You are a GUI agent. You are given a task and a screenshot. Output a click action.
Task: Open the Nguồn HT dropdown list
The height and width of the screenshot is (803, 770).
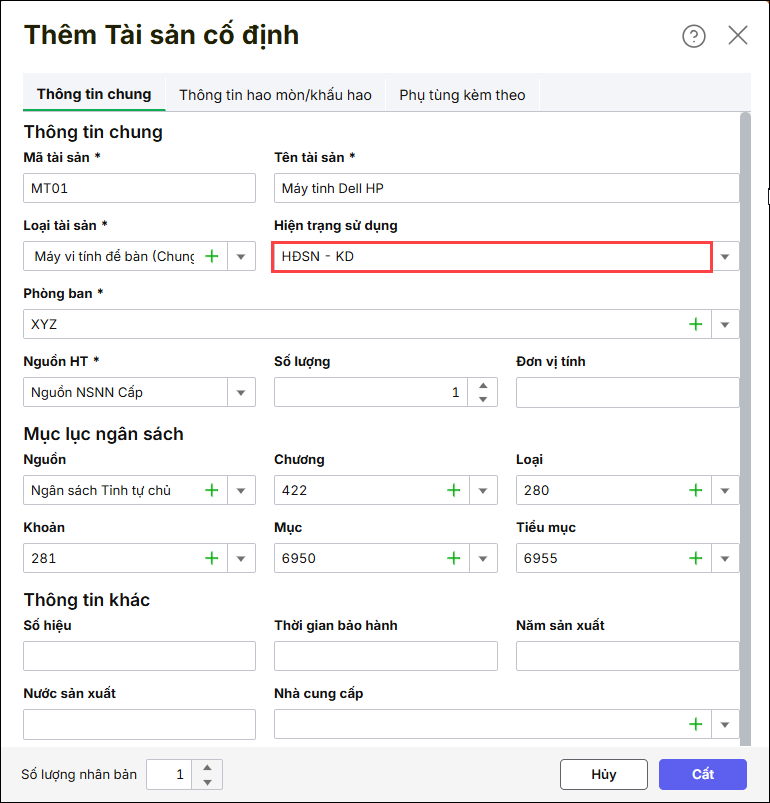tap(241, 393)
